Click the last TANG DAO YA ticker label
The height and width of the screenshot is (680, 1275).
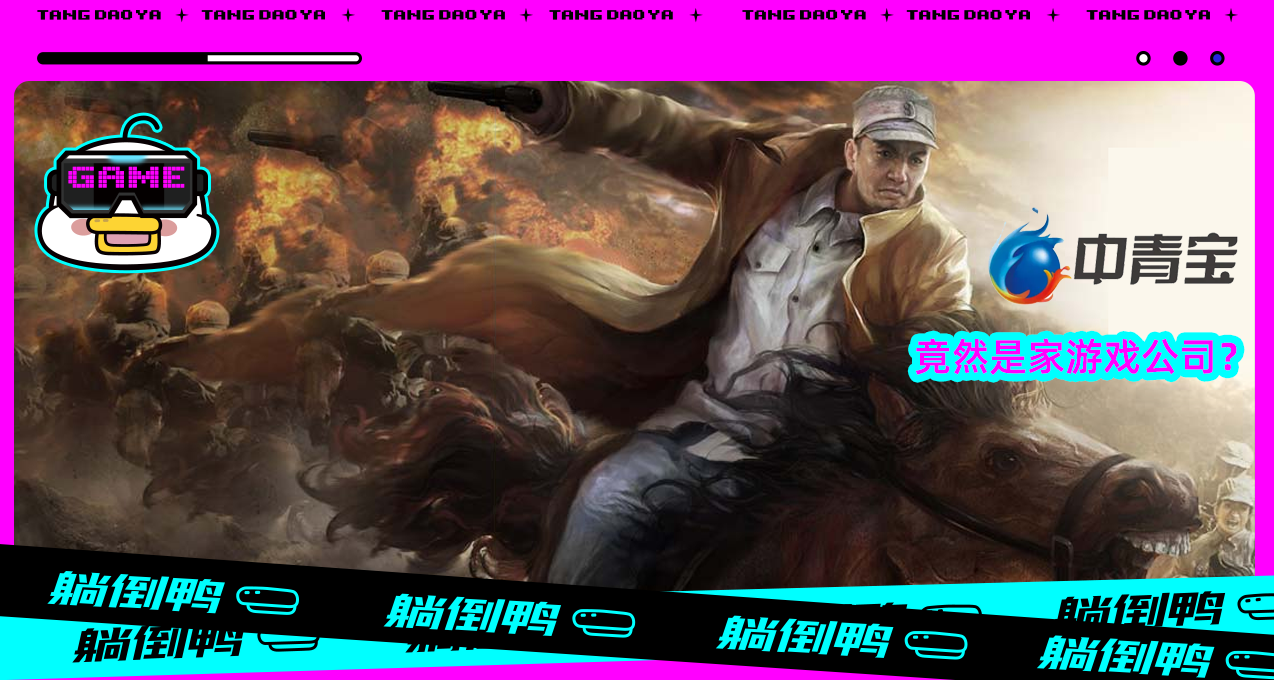[1148, 15]
